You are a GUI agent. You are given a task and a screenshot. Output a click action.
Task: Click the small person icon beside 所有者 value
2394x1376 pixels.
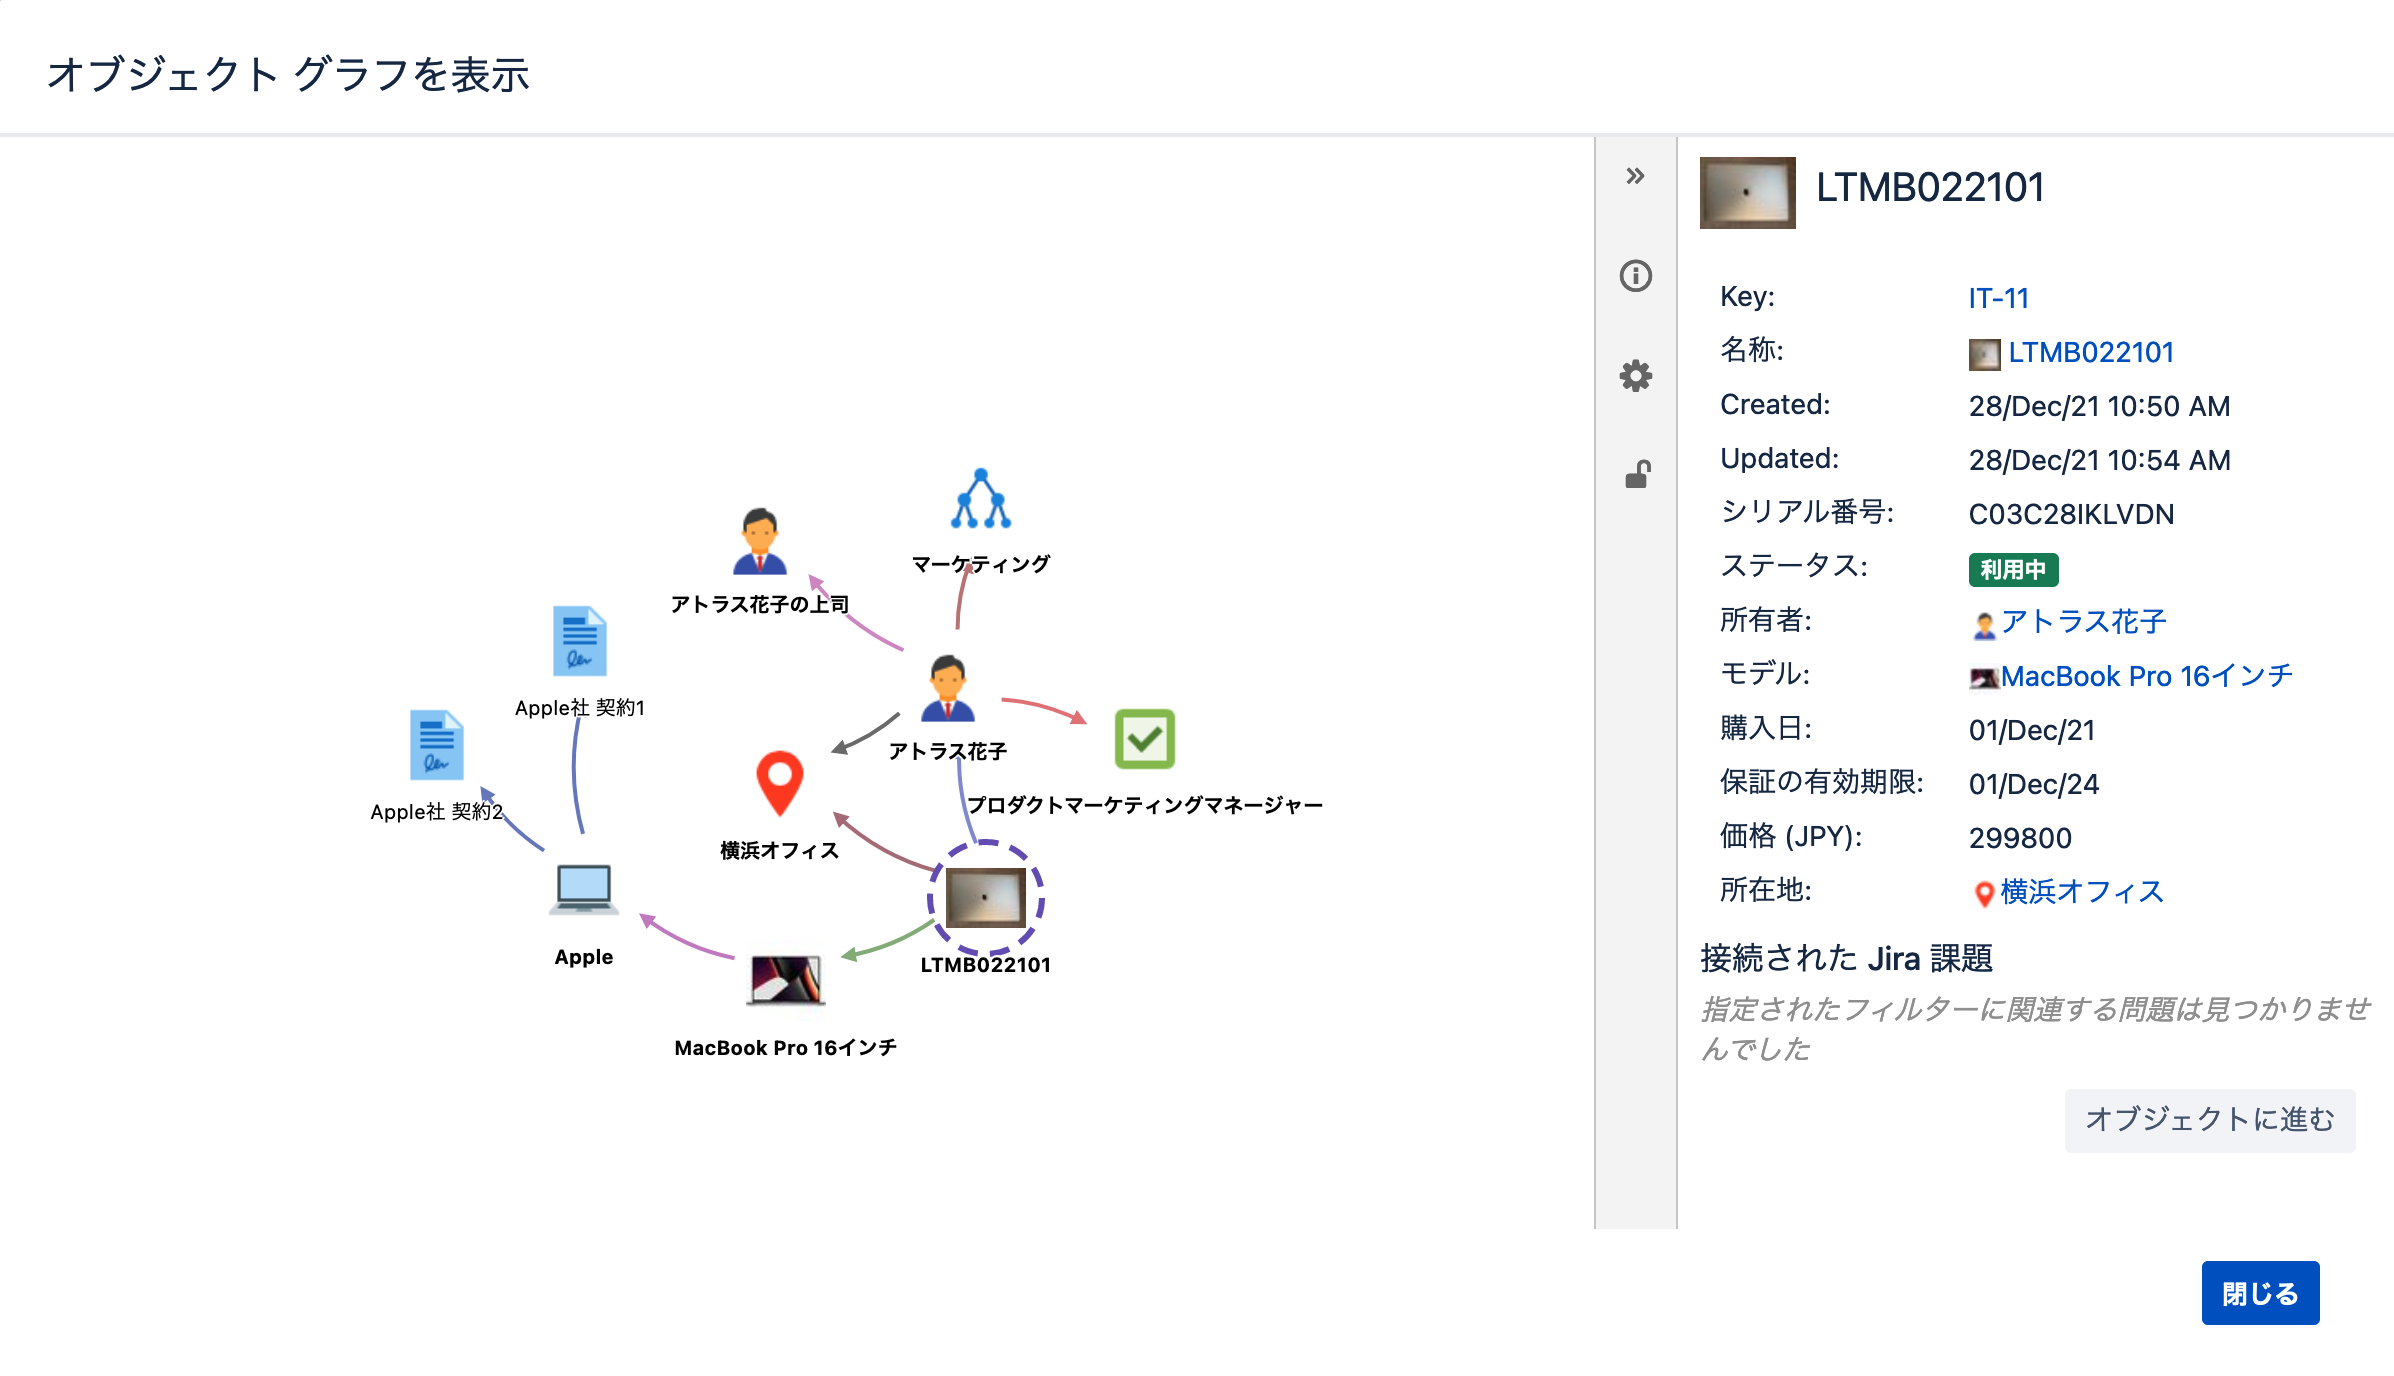(1984, 626)
